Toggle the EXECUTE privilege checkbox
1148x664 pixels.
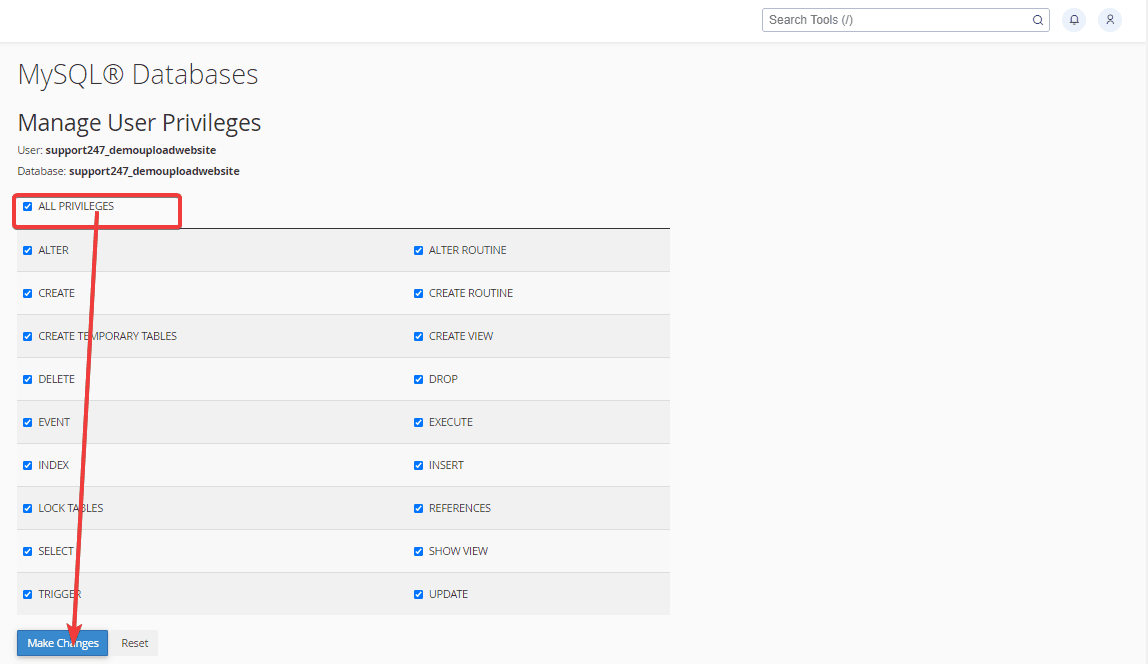pyautogui.click(x=419, y=423)
